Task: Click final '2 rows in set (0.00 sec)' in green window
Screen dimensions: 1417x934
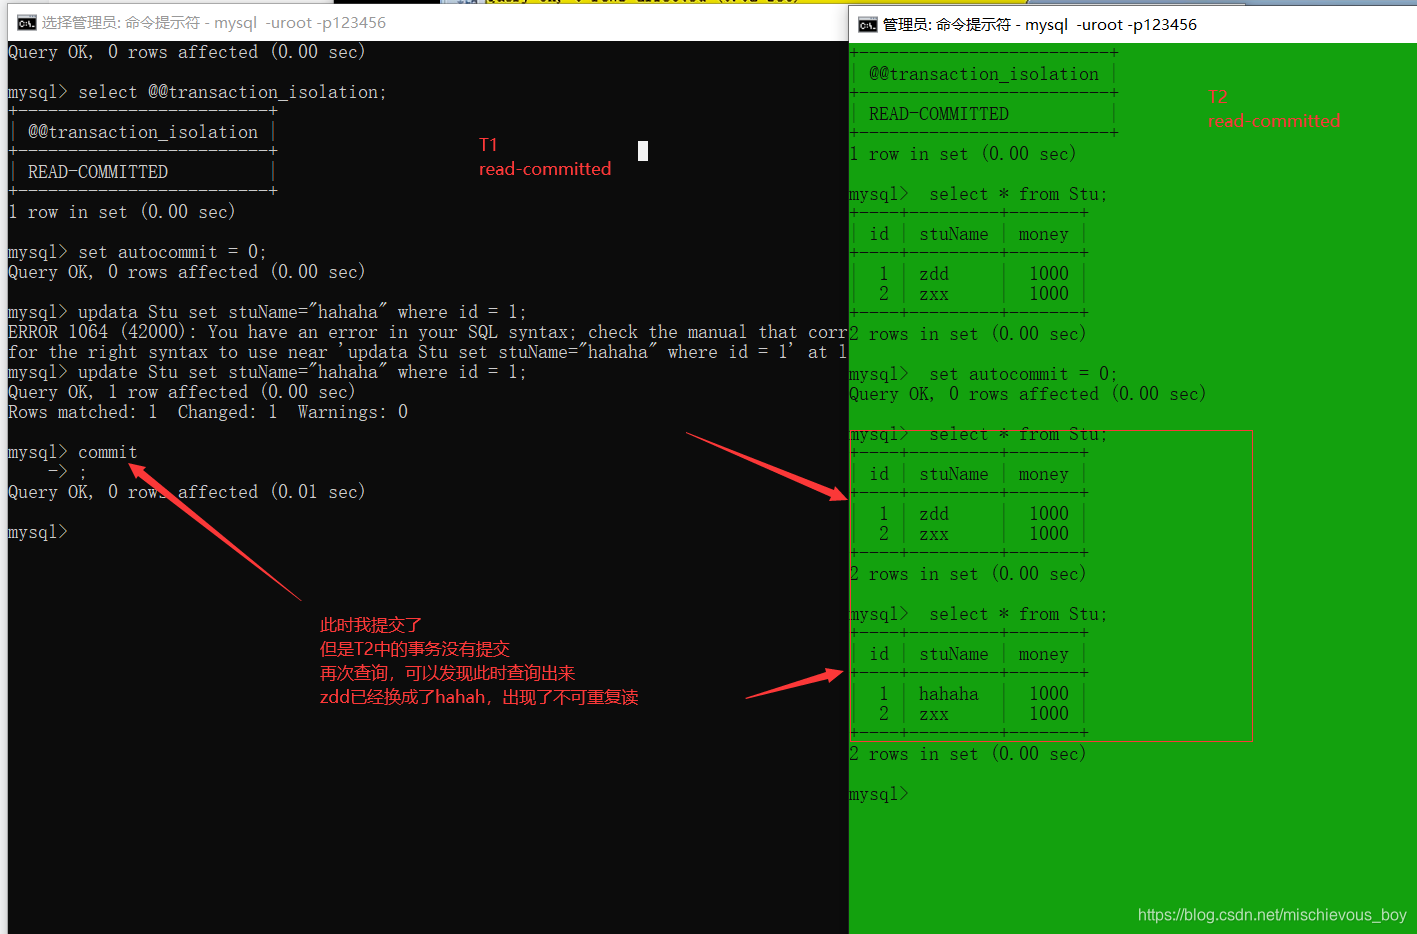Action: [x=968, y=754]
